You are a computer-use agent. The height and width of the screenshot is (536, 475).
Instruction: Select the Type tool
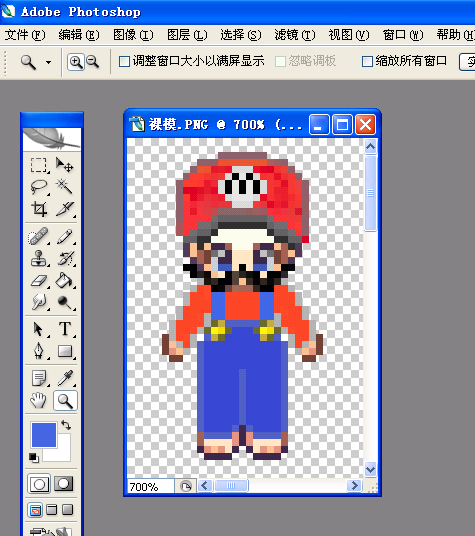click(64, 329)
